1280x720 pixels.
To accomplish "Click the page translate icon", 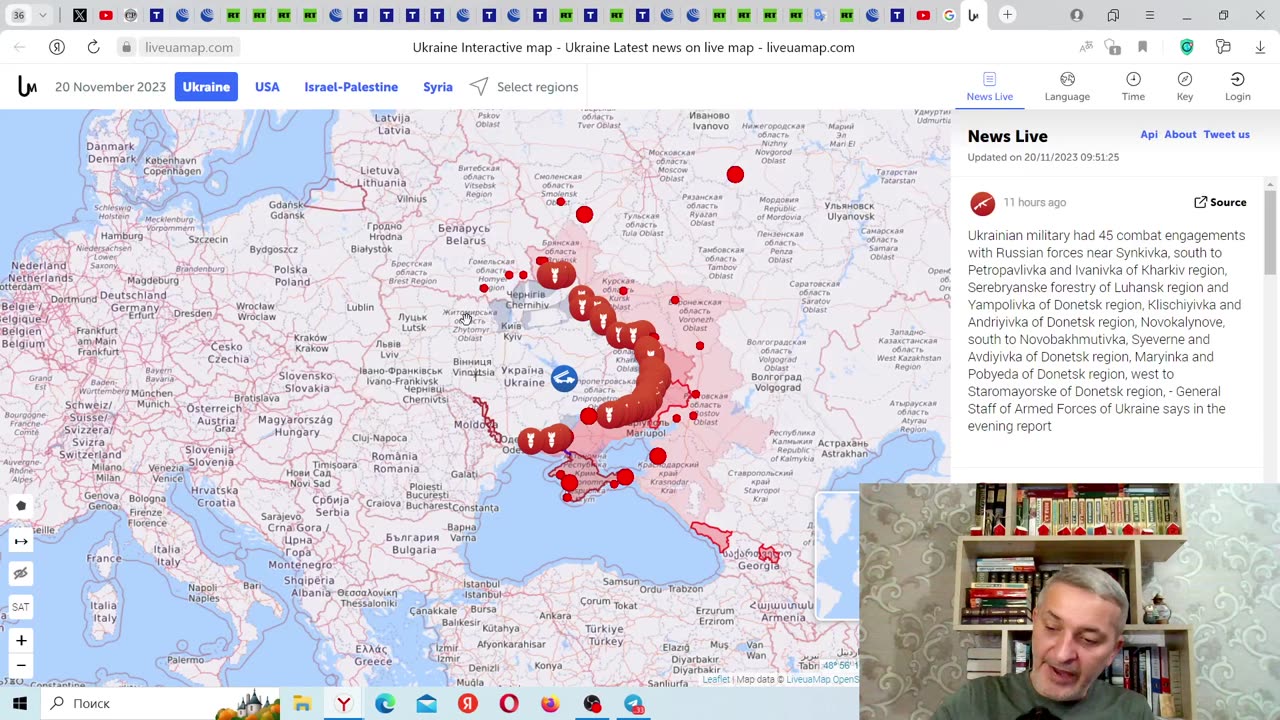I will click(x=1086, y=47).
